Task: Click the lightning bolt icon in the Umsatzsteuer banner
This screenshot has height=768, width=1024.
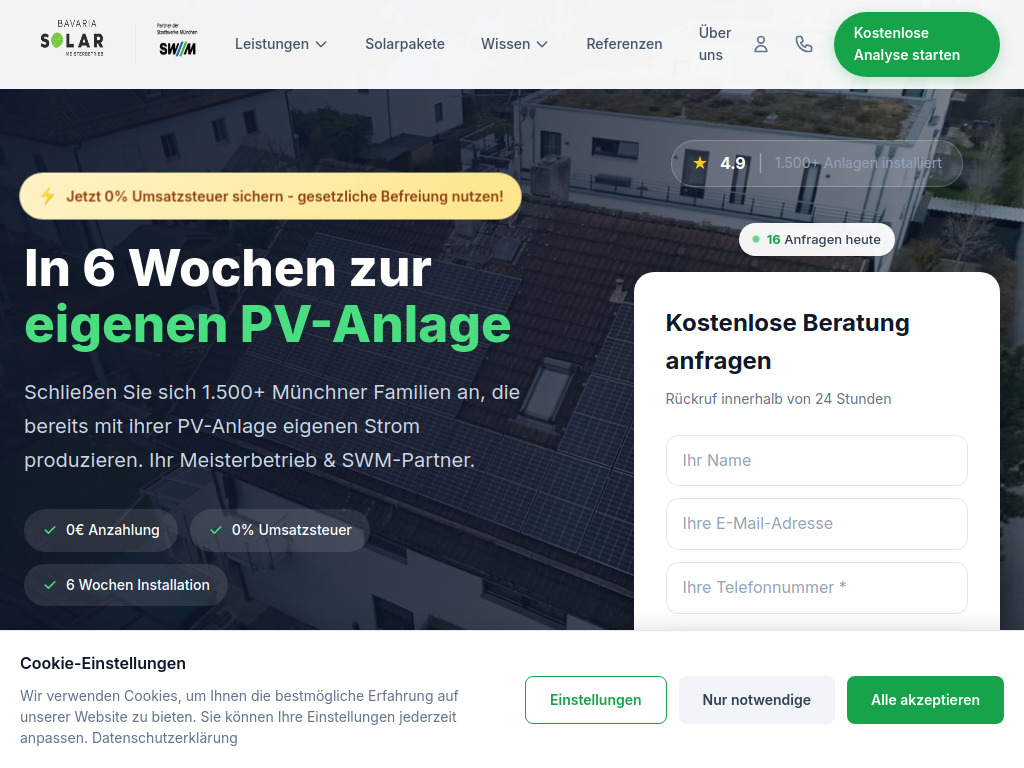Action: [47, 196]
